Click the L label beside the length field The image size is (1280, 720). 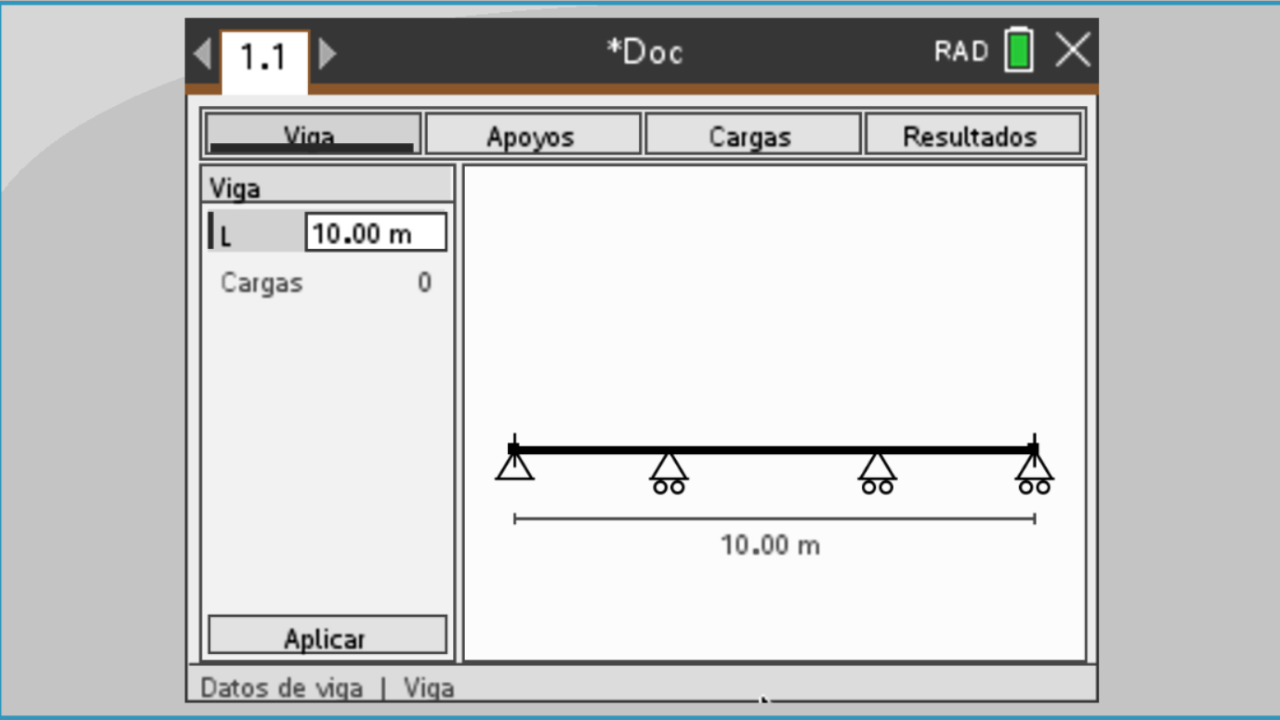point(226,236)
